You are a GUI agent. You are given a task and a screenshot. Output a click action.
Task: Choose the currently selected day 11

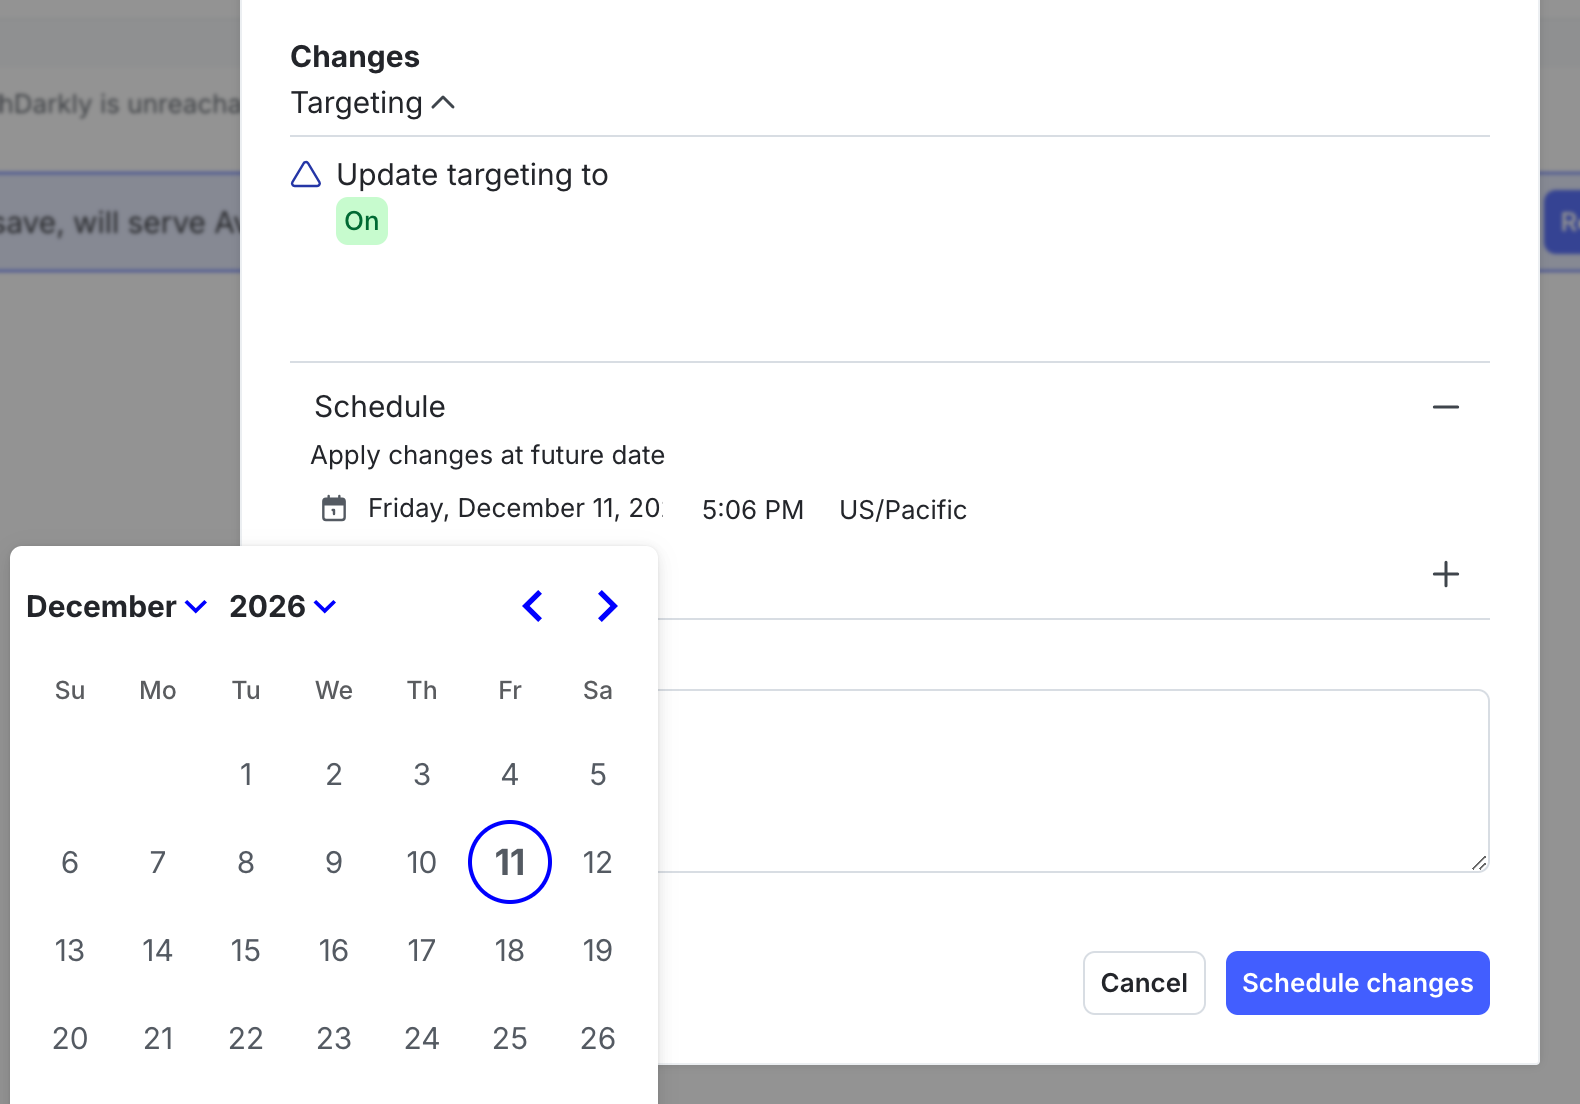point(510,862)
